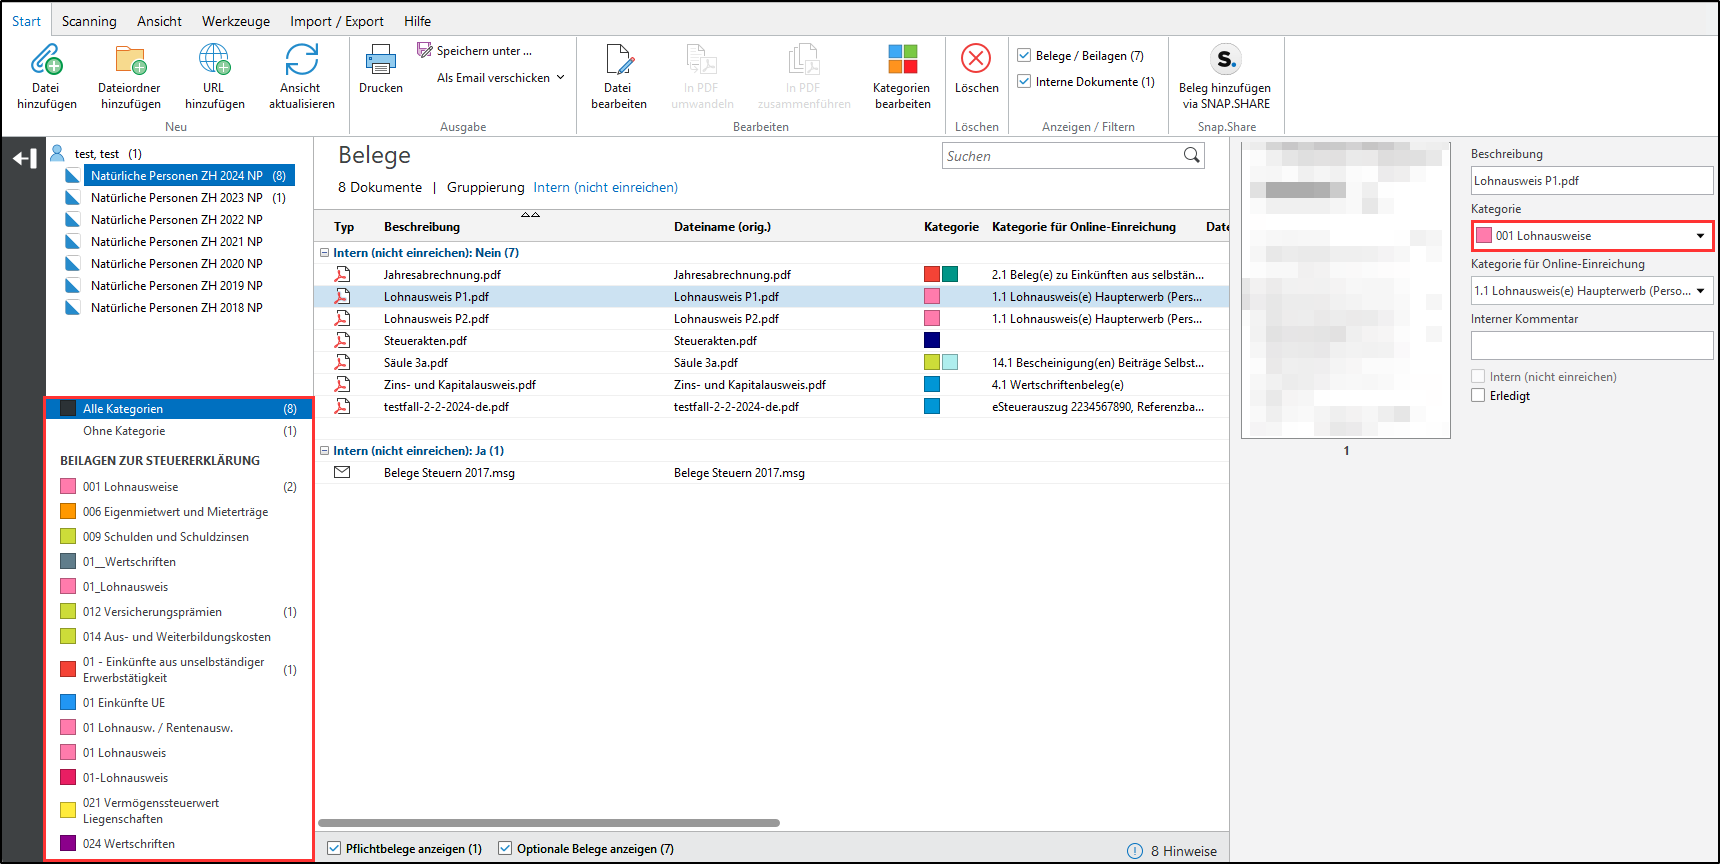Click tax icon of Natürliche Personen ZH 2022 NP
1720x864 pixels.
pos(72,219)
